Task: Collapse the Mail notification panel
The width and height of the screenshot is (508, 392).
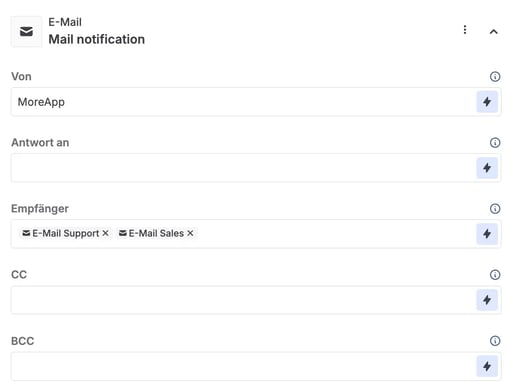Action: click(494, 32)
